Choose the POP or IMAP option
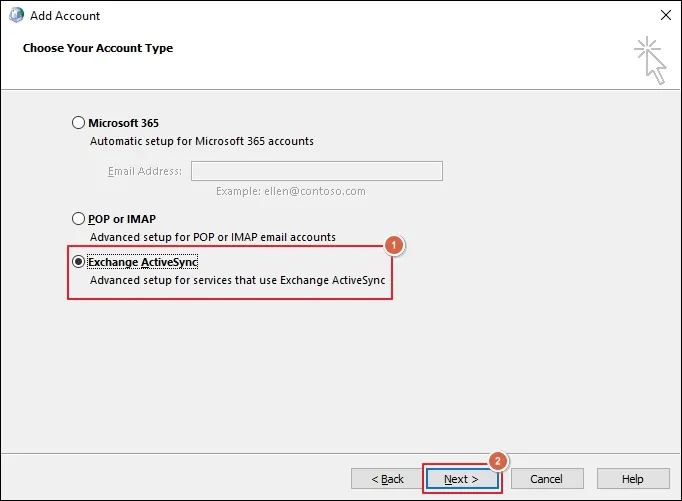This screenshot has height=501, width=682. (78, 218)
